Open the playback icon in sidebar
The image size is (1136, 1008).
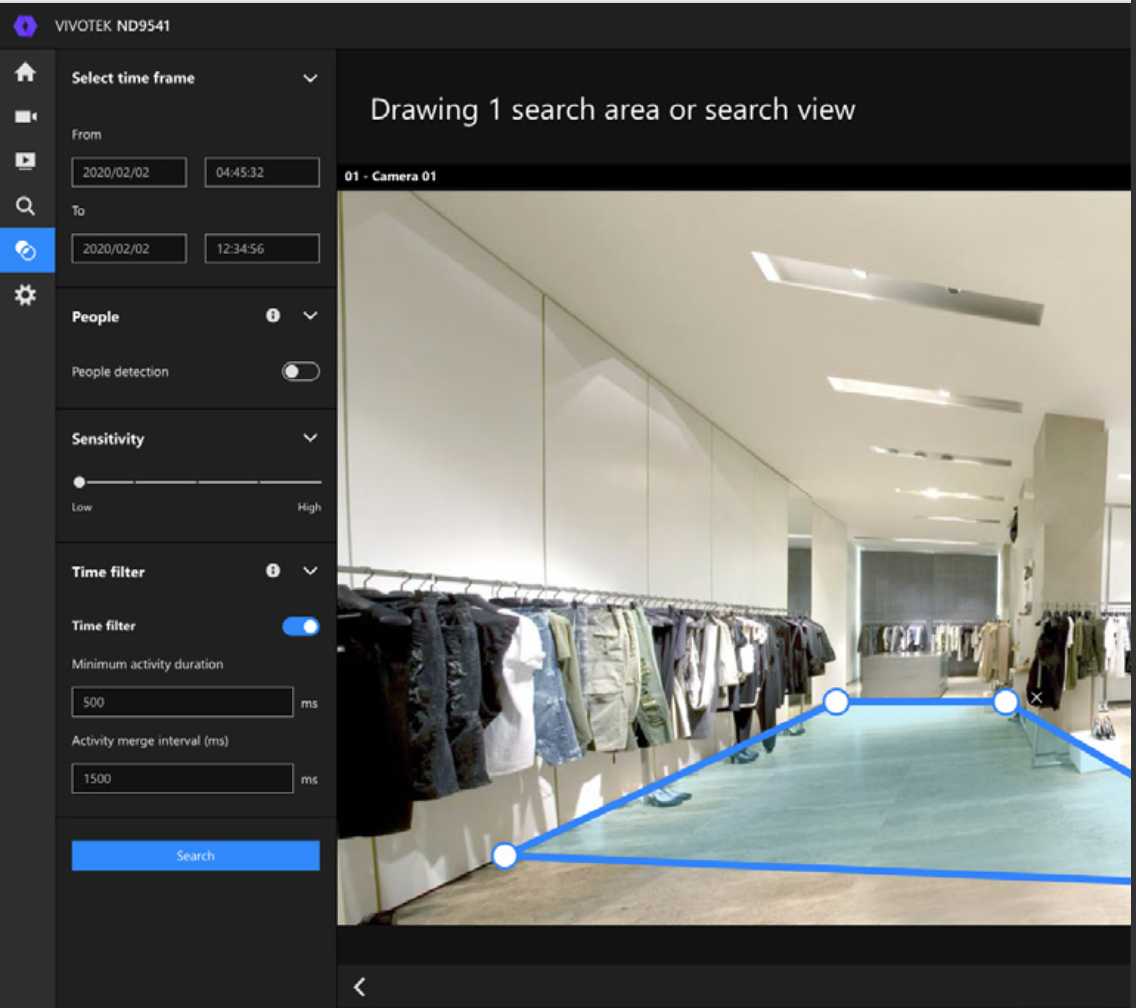coord(25,161)
